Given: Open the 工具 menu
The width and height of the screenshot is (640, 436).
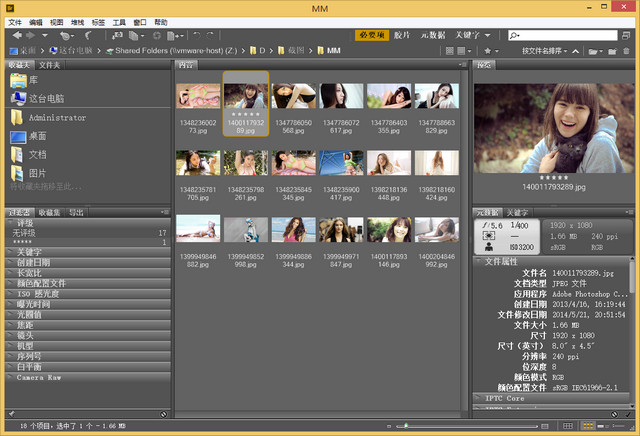Looking at the screenshot, I should coord(119,21).
